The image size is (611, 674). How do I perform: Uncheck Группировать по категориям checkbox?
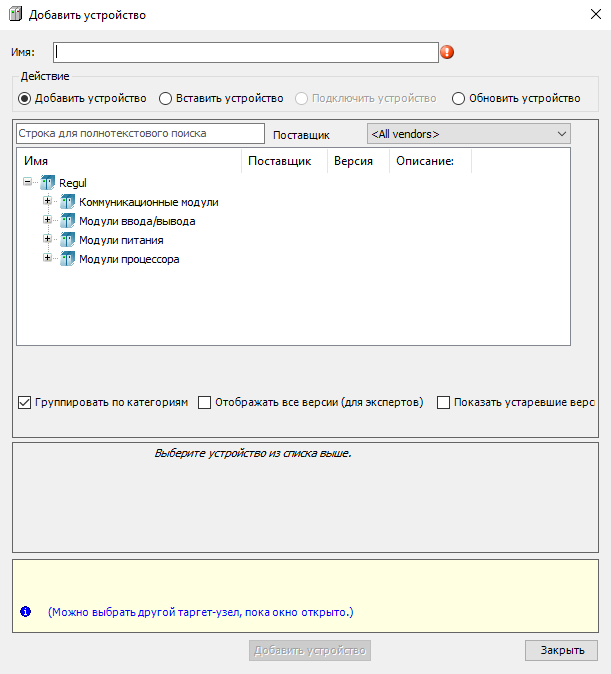(25, 403)
